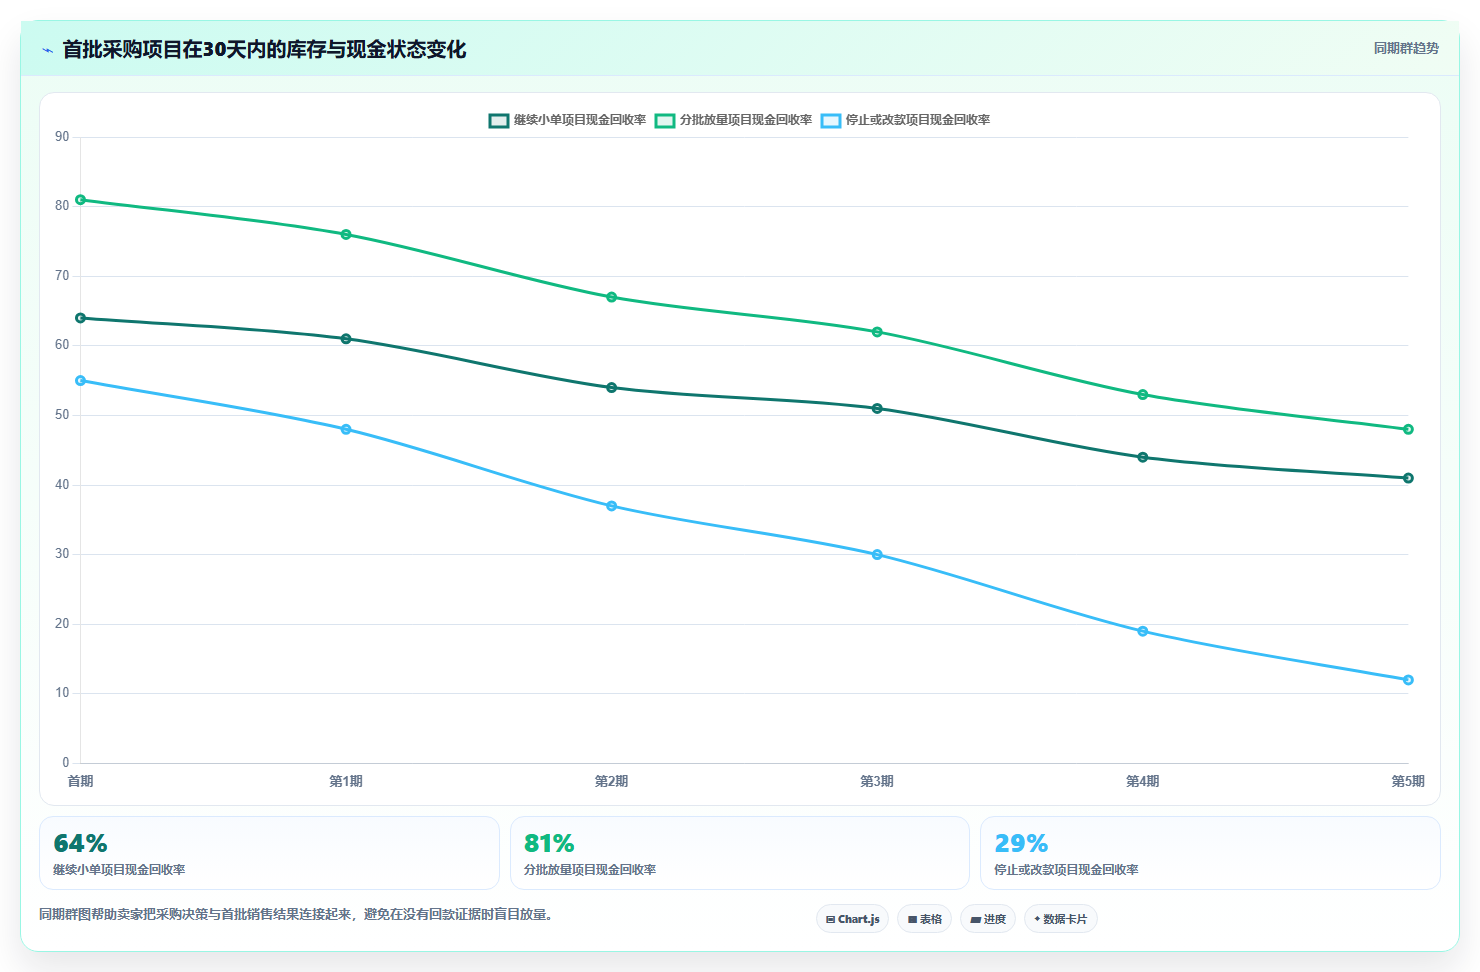Select the 分批放量 data point at 首期 (81)

81,200
